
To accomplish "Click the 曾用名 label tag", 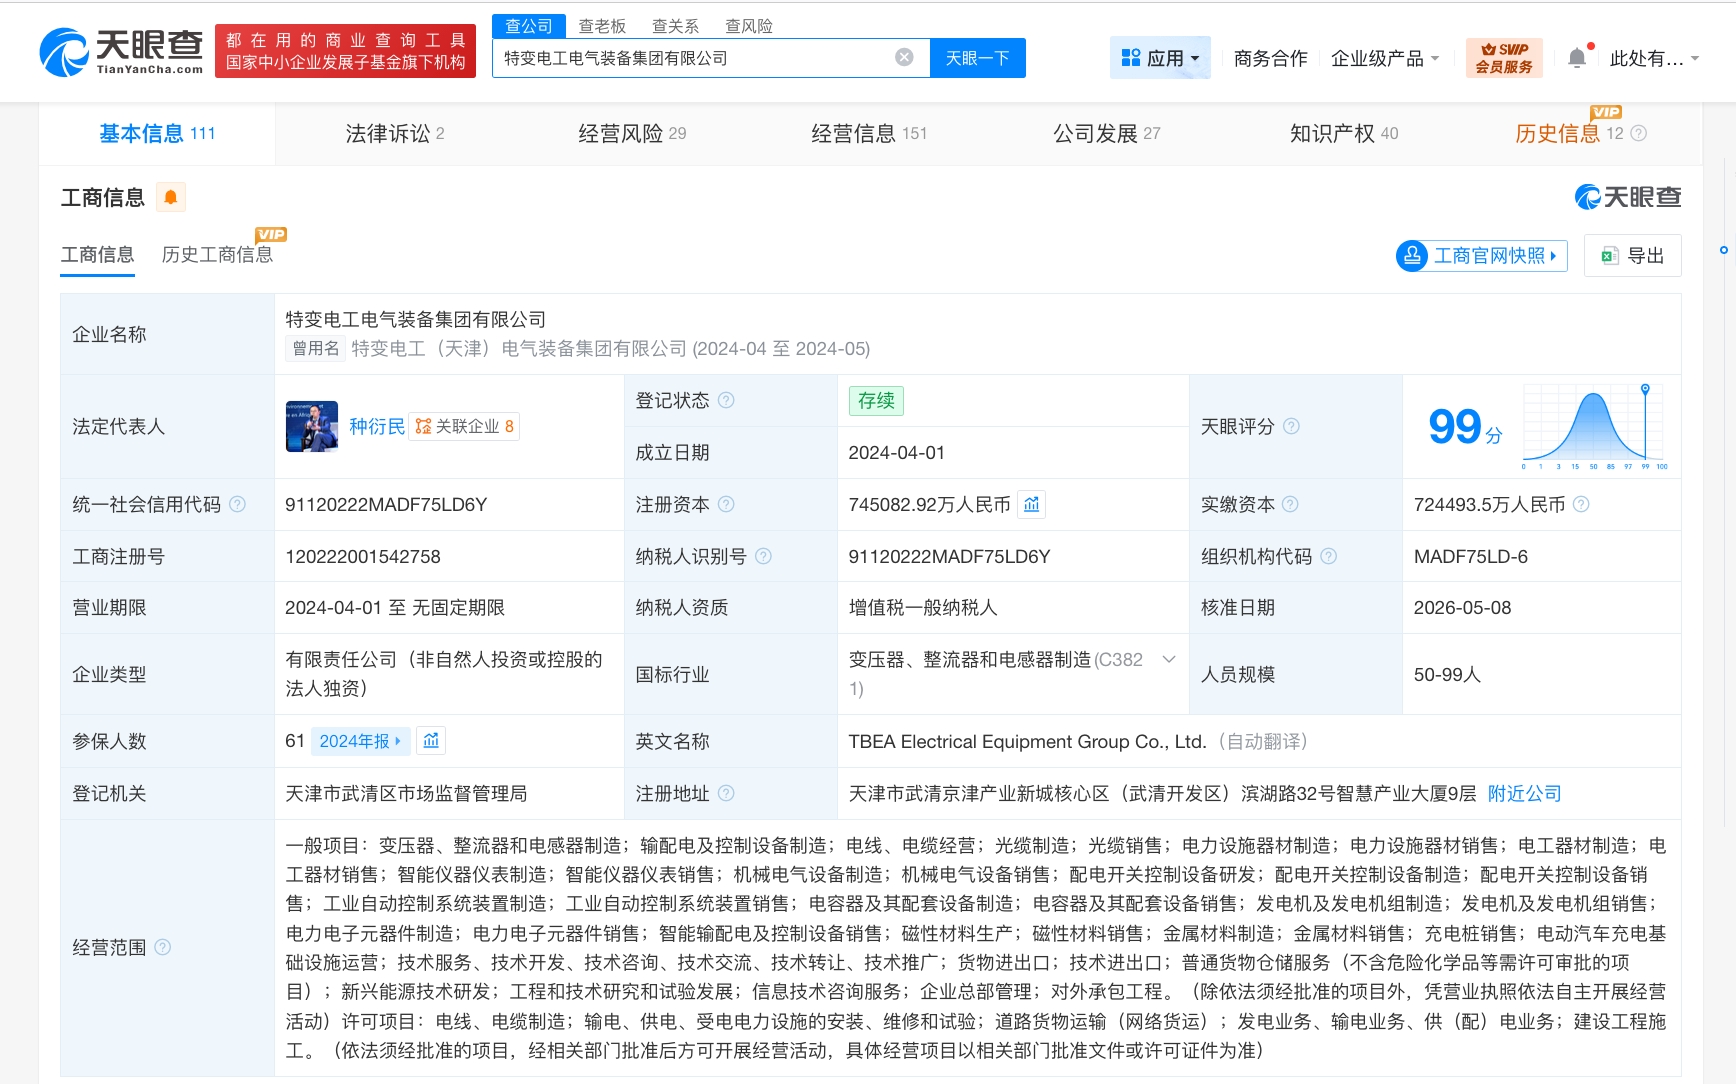I will pos(316,348).
